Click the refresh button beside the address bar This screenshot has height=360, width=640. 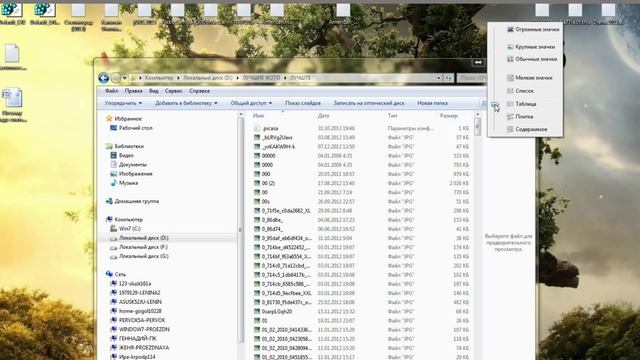[448, 78]
